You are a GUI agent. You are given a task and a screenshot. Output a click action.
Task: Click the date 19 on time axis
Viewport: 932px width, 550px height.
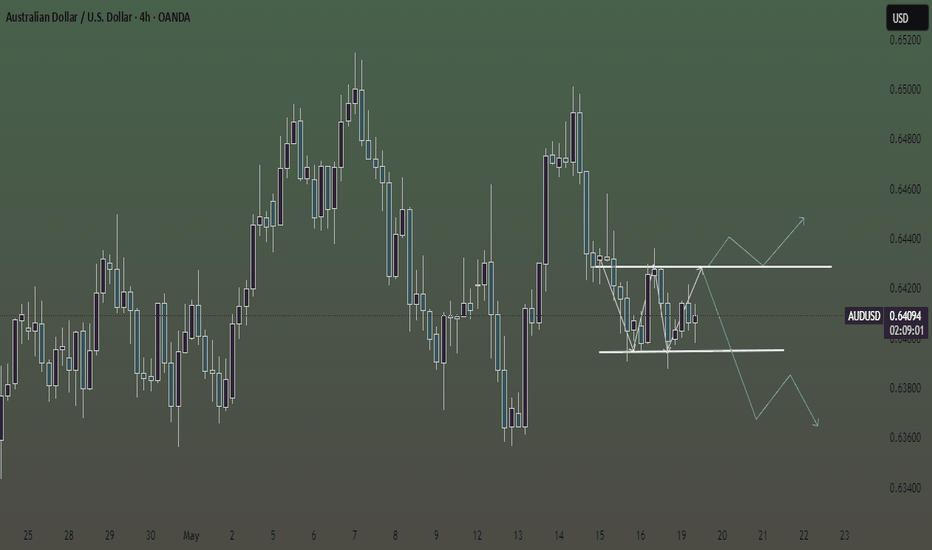pos(681,536)
